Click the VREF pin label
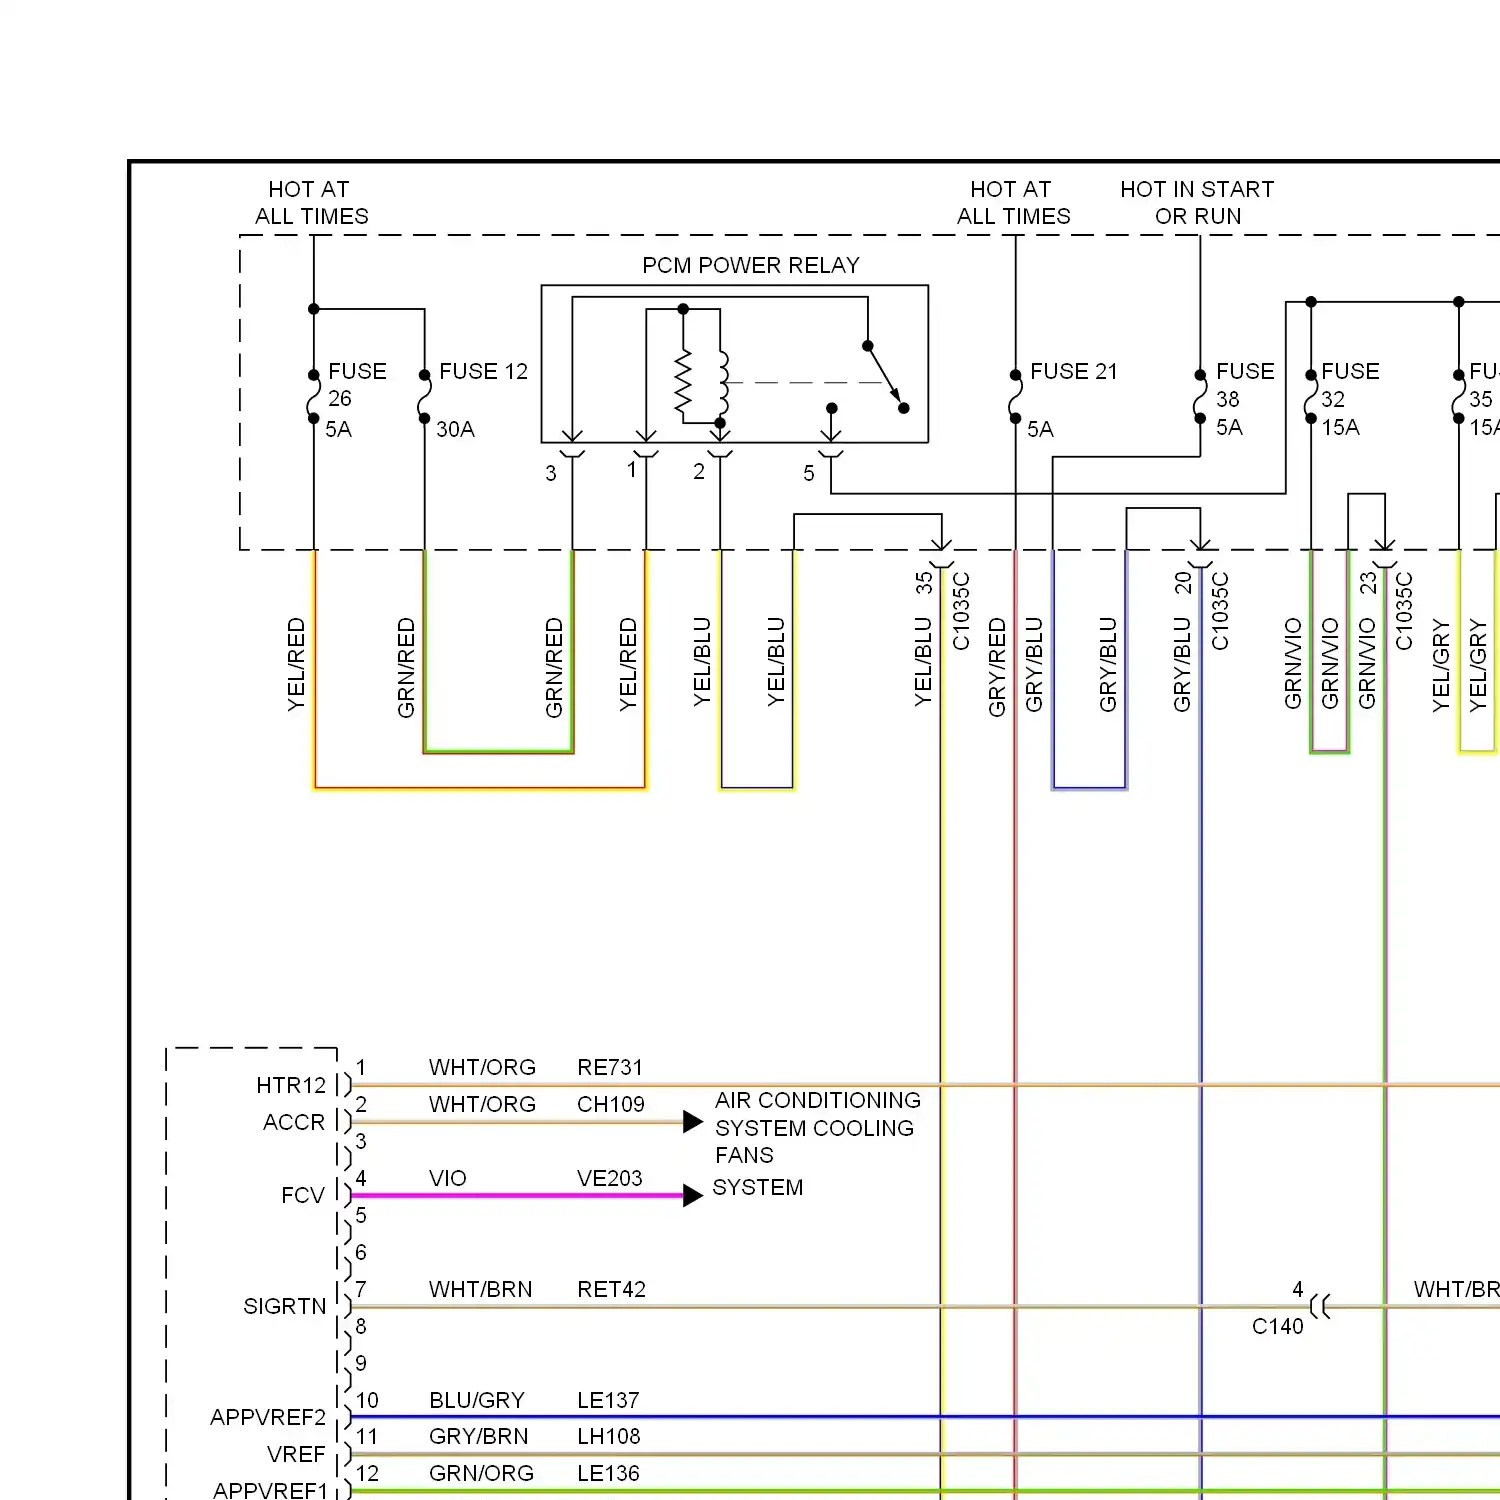 pyautogui.click(x=296, y=1454)
